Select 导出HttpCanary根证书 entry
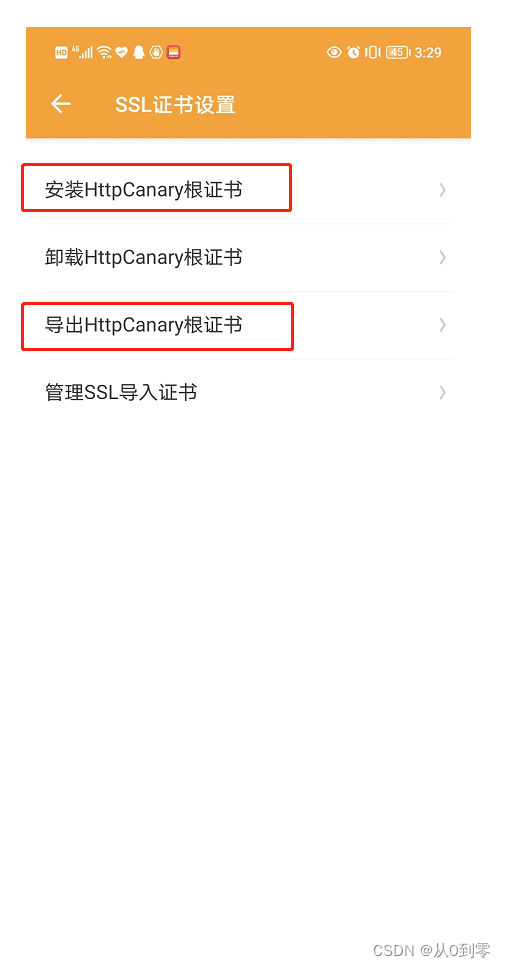 [249, 325]
